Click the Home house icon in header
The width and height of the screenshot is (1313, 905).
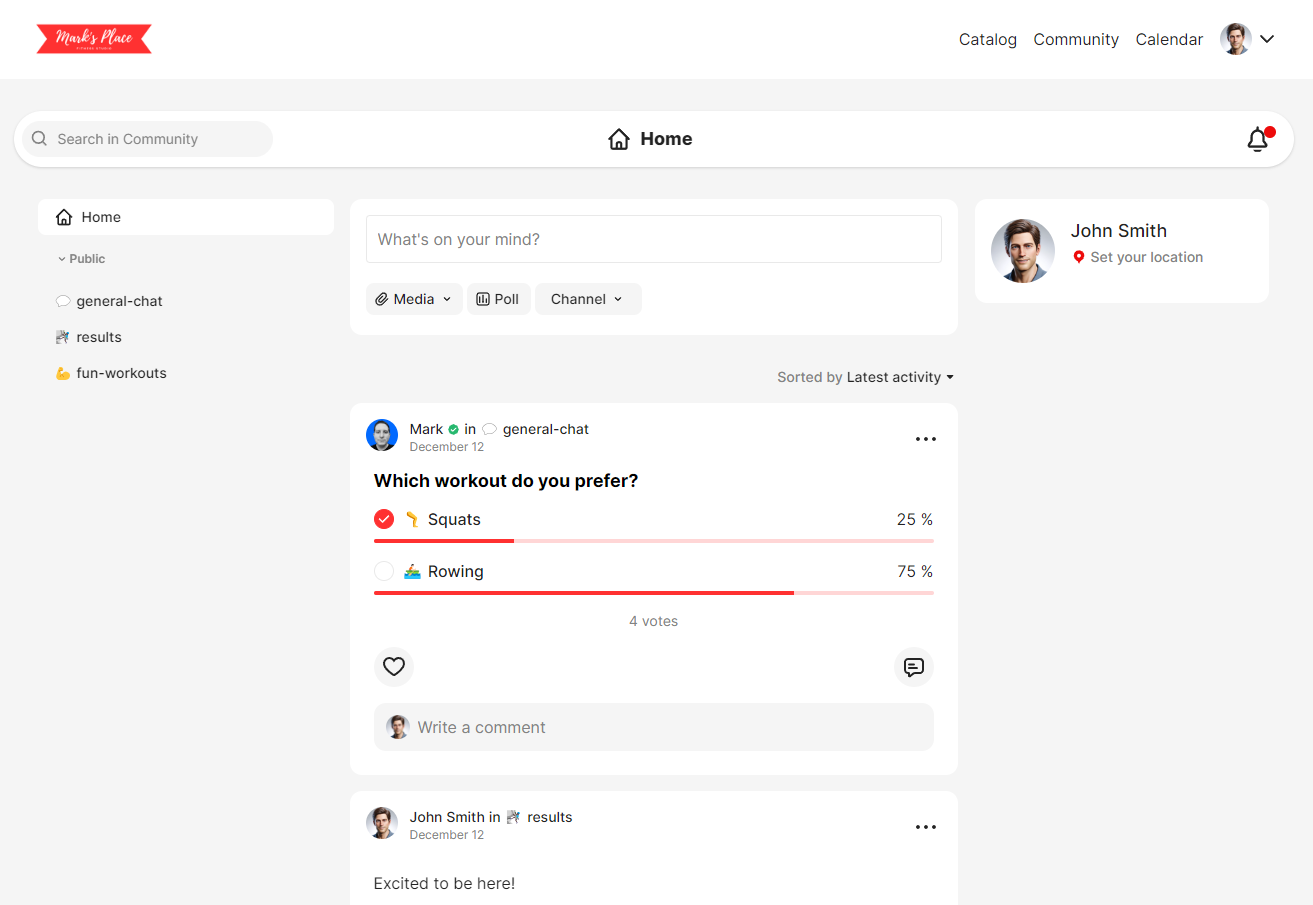point(619,139)
